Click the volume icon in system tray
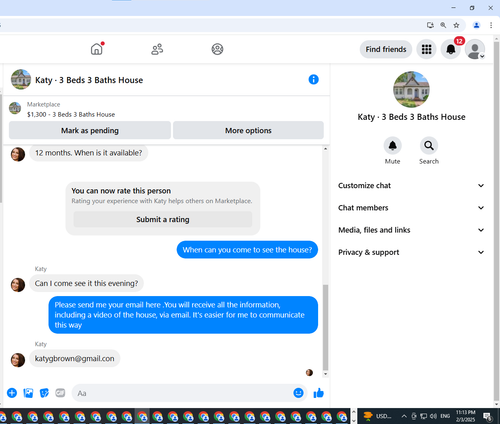 (433, 416)
